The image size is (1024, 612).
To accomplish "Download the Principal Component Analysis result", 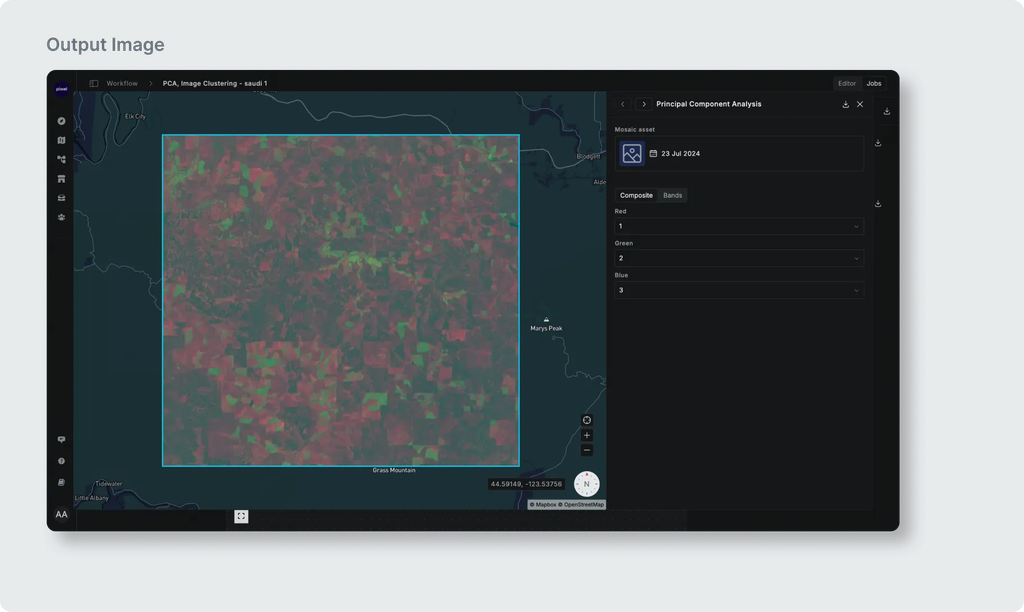I will point(846,105).
